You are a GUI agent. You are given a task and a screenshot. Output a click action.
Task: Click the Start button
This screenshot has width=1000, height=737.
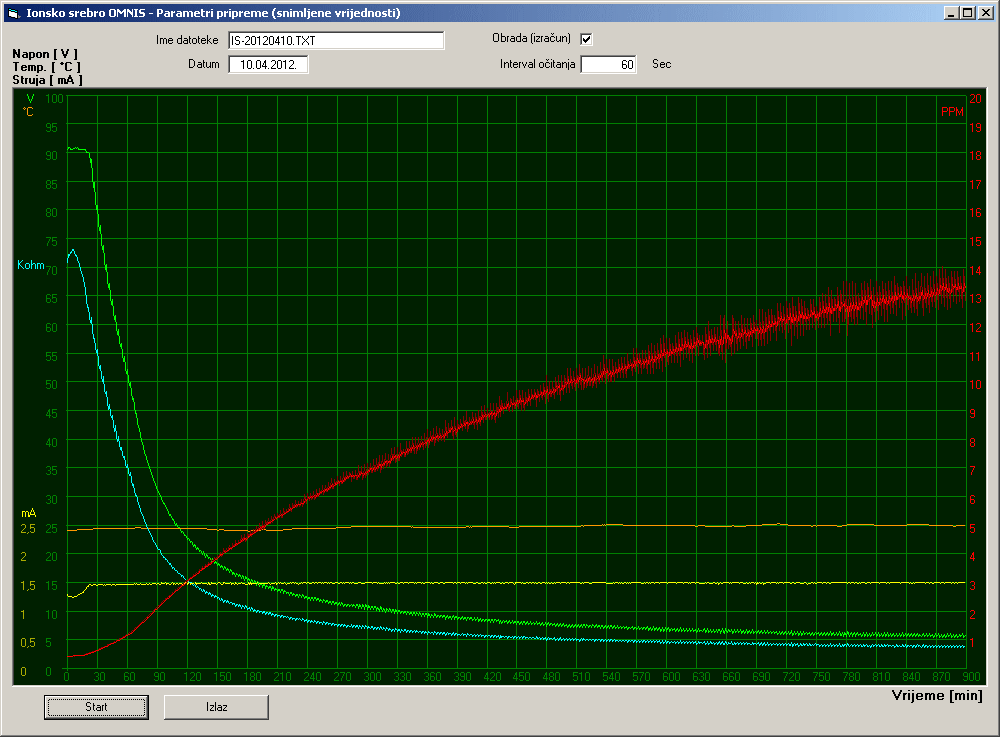click(x=96, y=707)
